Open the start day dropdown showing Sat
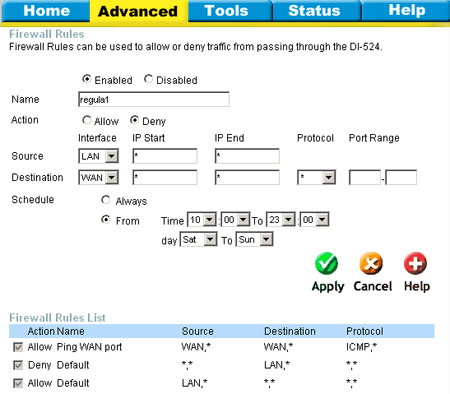Viewport: 450px width, 394px height. 199,239
